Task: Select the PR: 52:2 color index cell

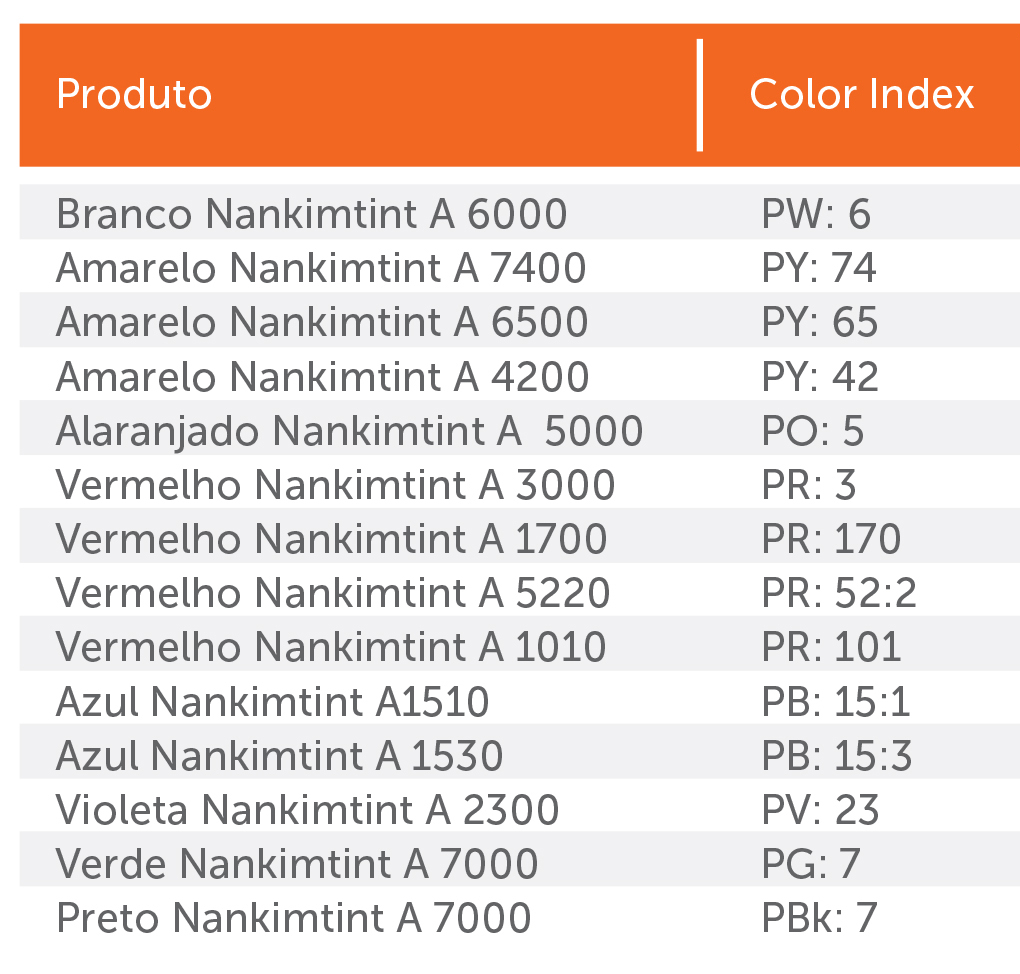Action: [839, 593]
